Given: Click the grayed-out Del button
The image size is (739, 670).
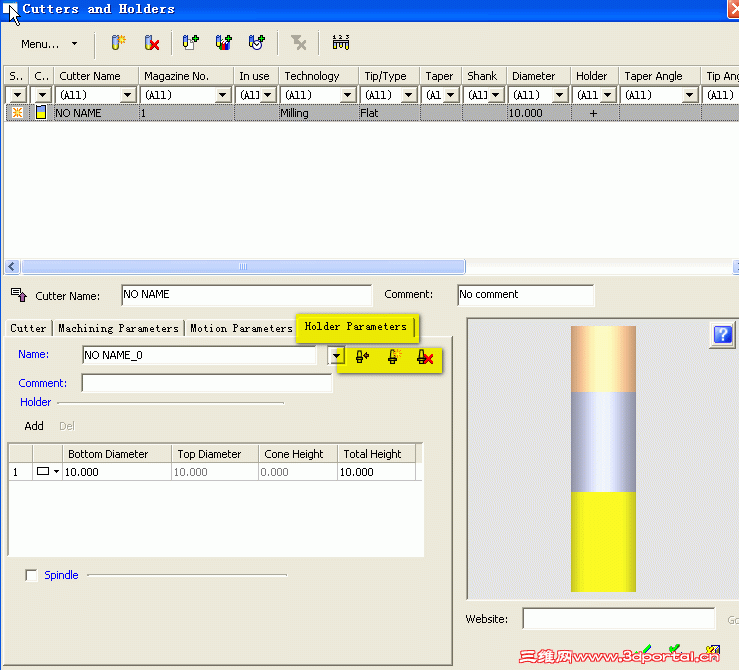Looking at the screenshot, I should (x=67, y=426).
